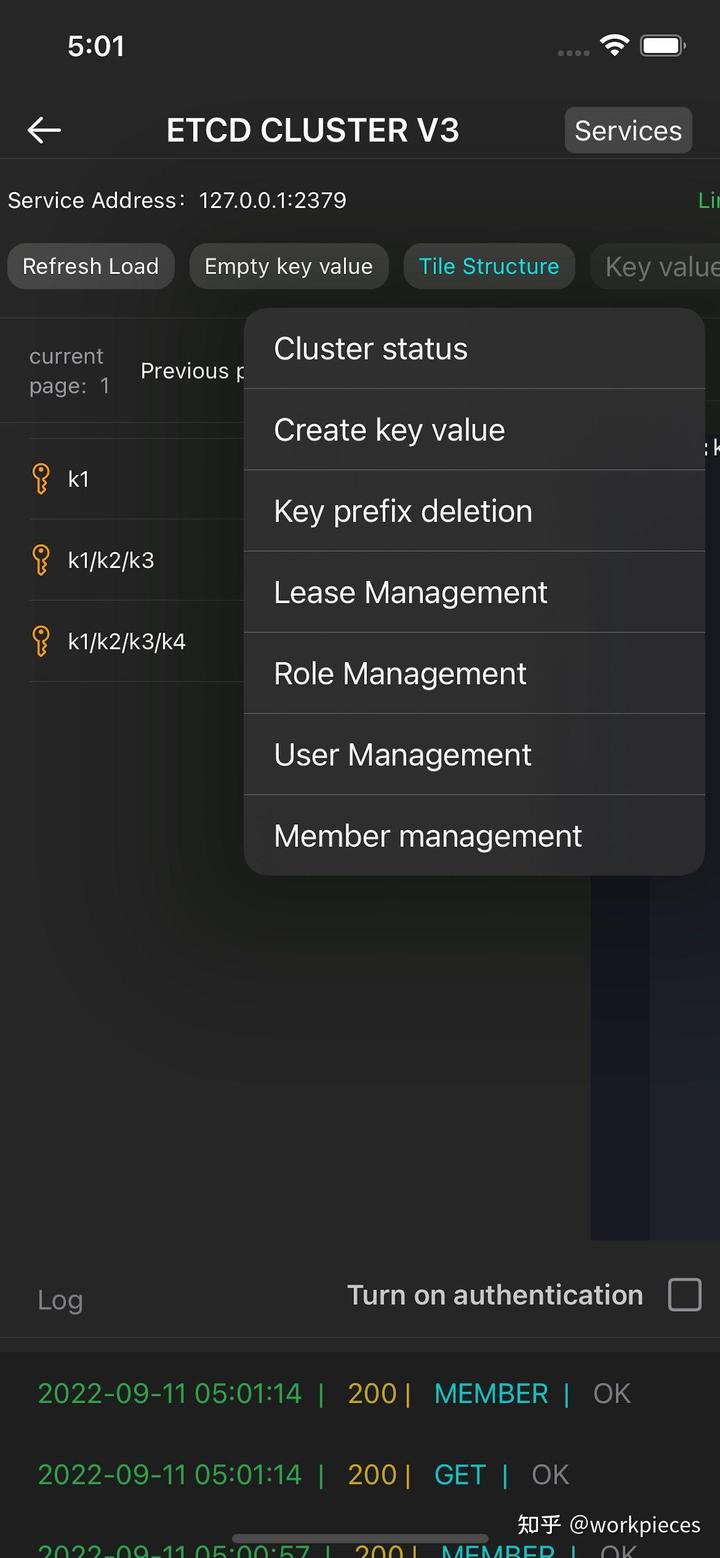Enable the Turn on authentication checkbox
This screenshot has width=720, height=1558.
(684, 1294)
